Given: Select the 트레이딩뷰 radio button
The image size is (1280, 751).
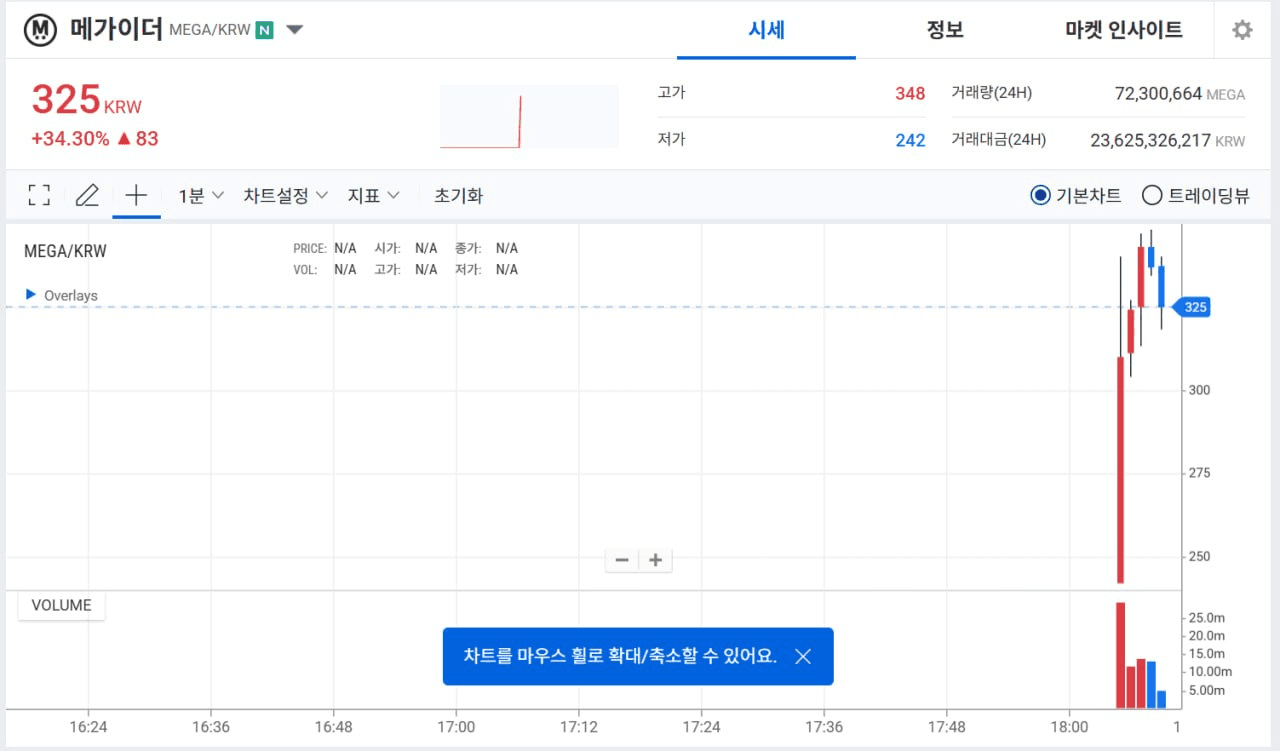Looking at the screenshot, I should pyautogui.click(x=1151, y=196).
